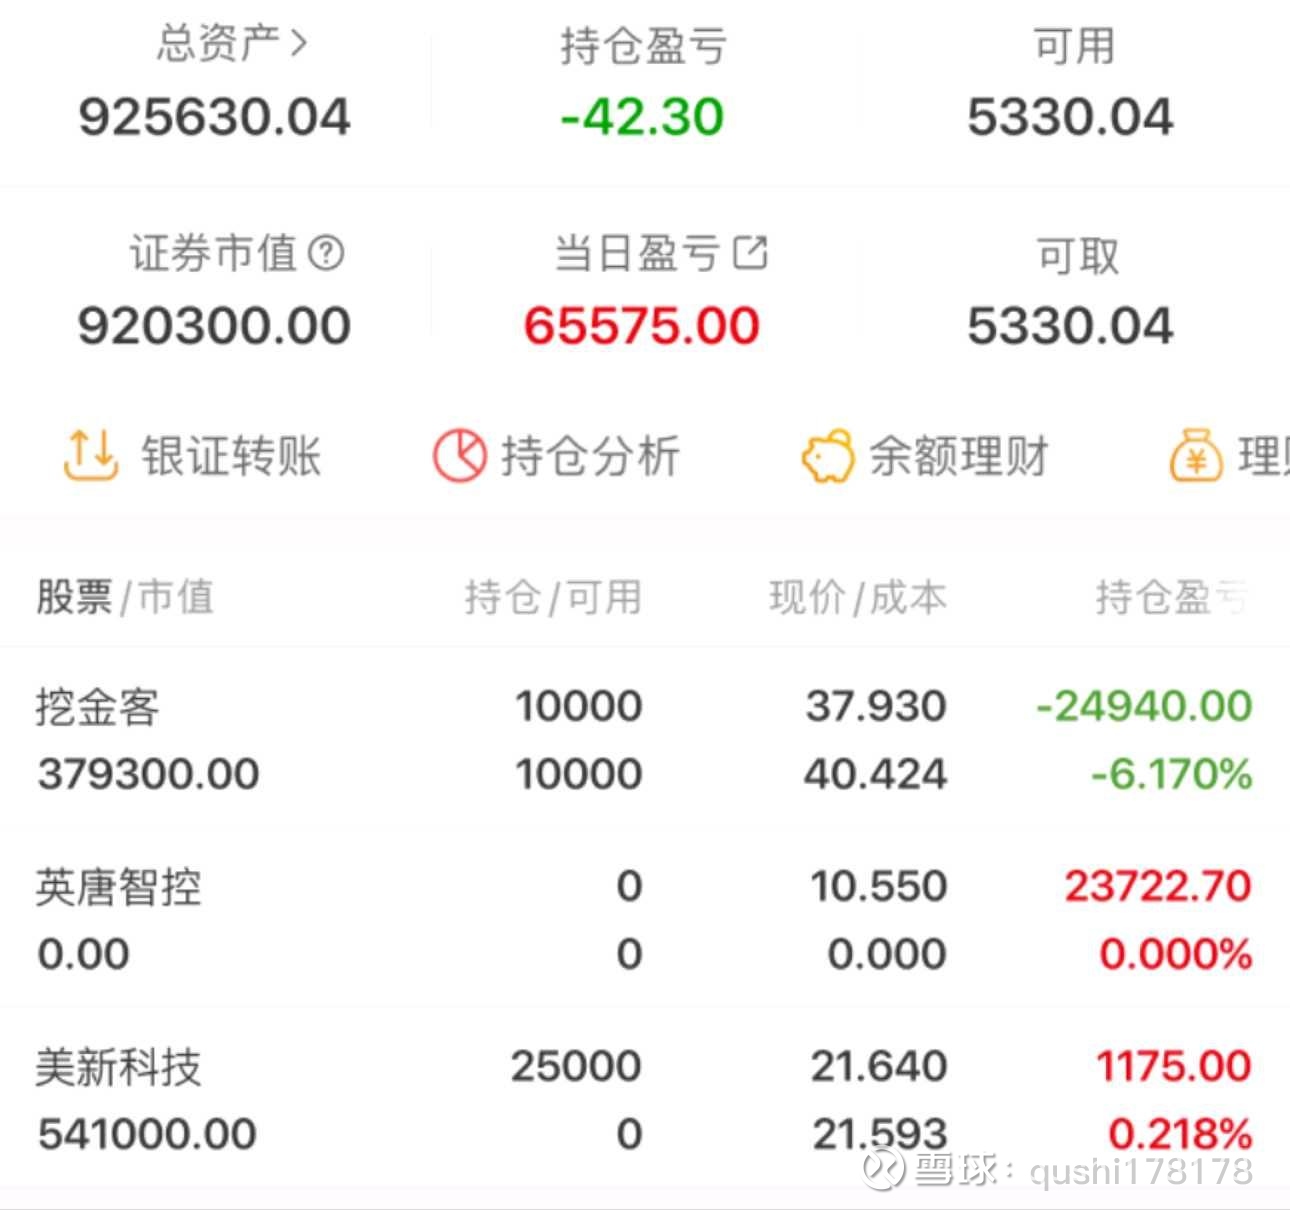Image resolution: width=1290 pixels, height=1210 pixels.
Task: Tap the 持仓分析 label
Action: coord(591,456)
